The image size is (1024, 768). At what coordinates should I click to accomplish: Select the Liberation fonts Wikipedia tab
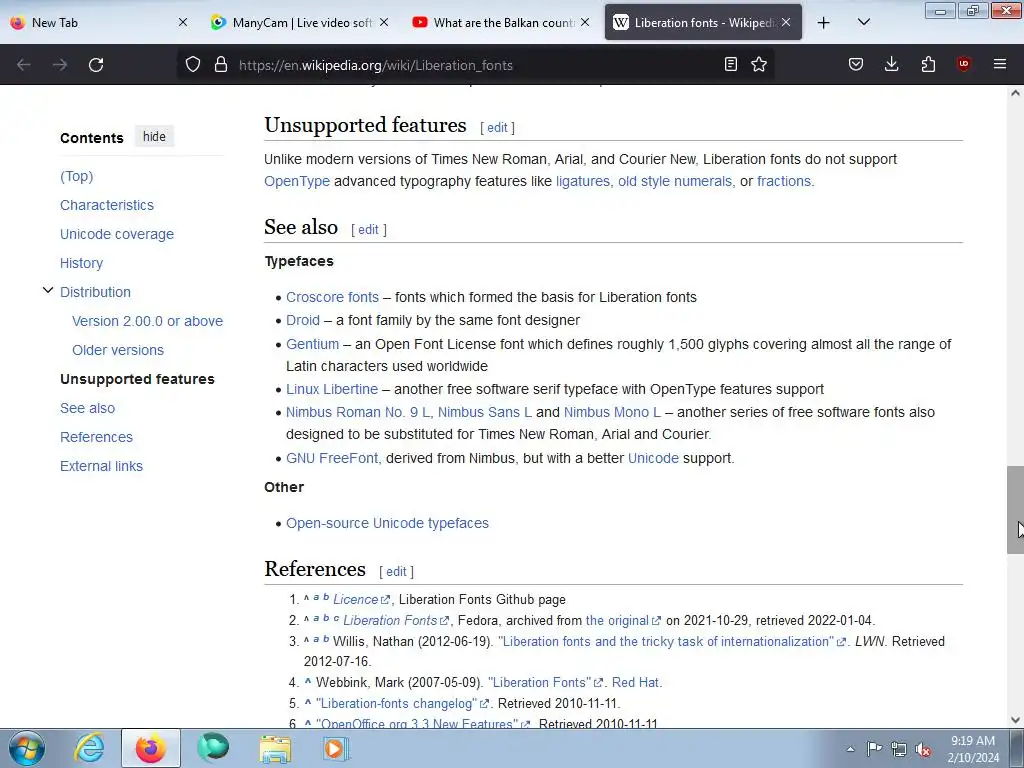[x=703, y=23]
